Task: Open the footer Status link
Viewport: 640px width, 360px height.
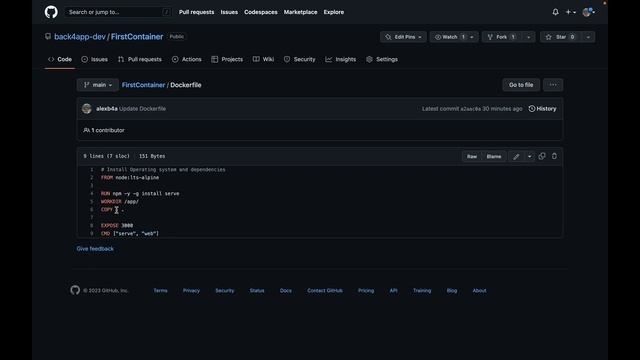Action: tap(257, 291)
